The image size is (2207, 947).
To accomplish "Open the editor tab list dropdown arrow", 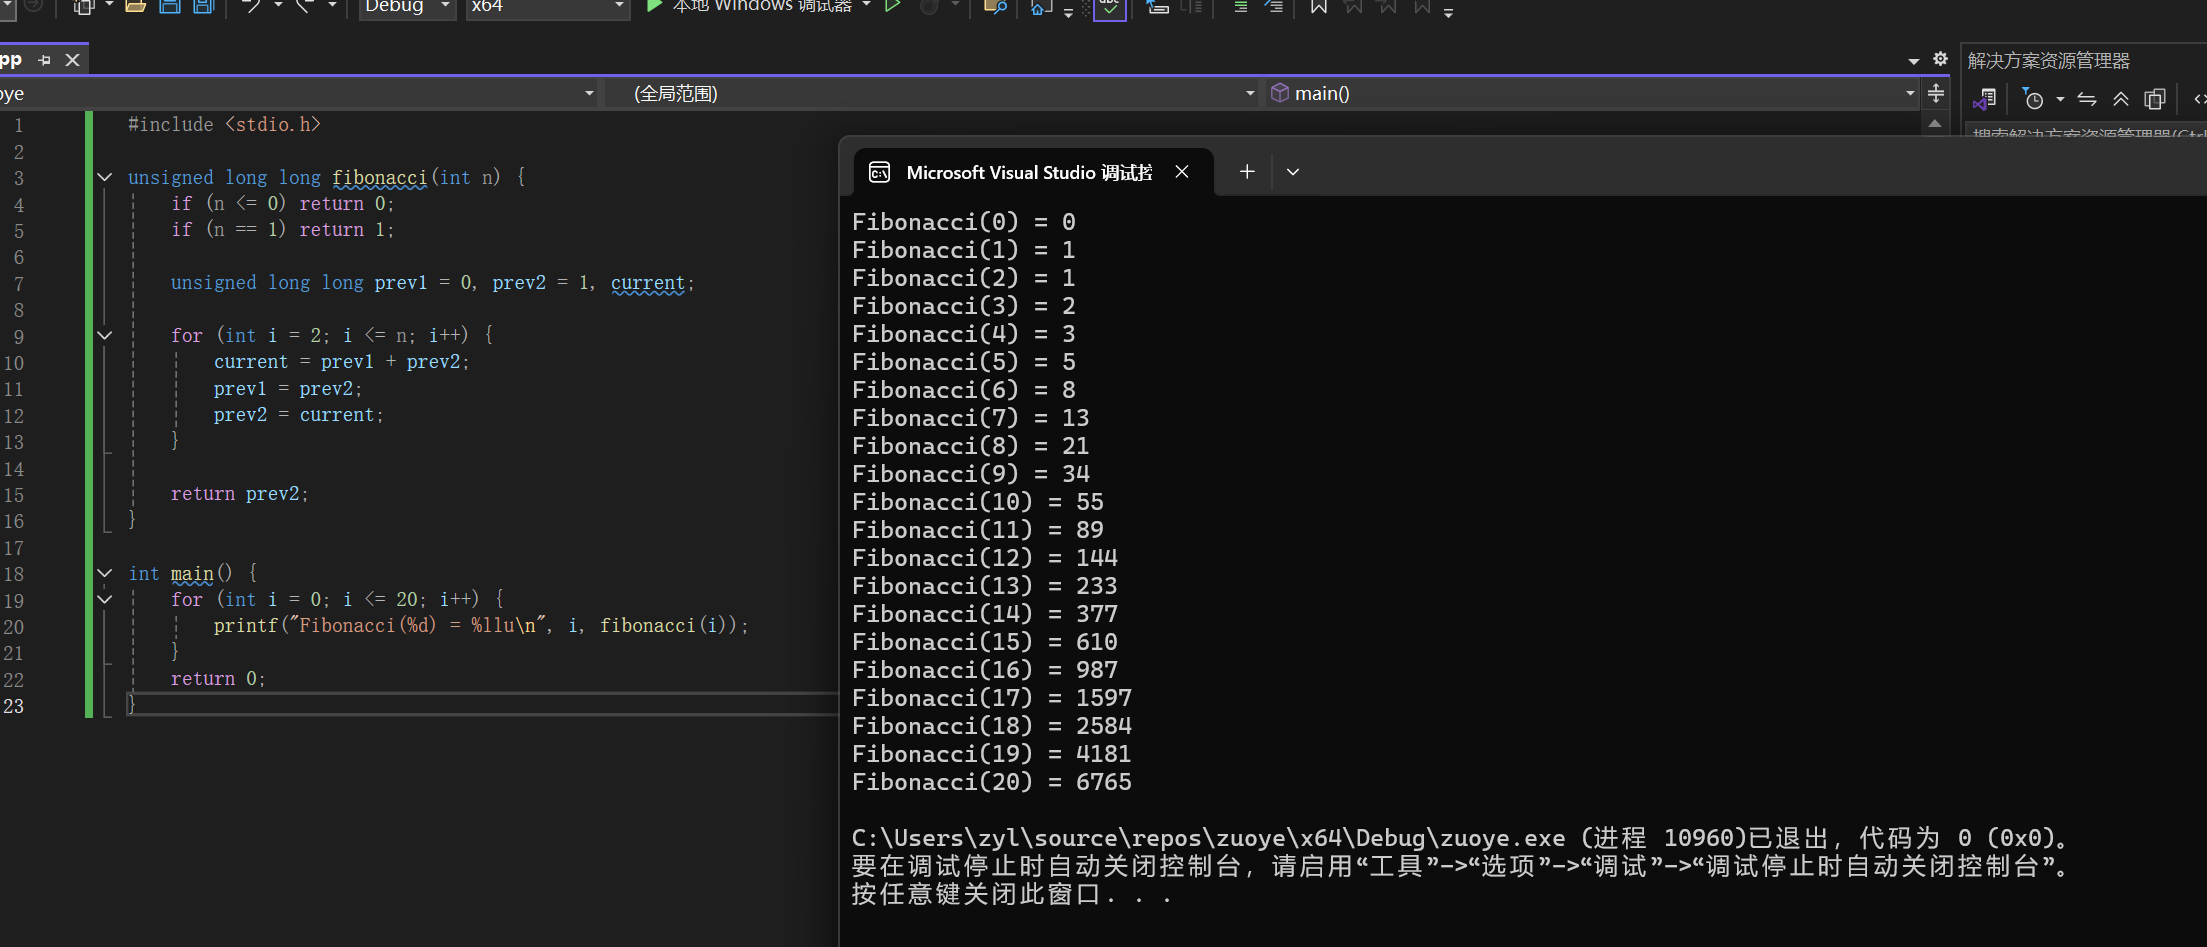I will (1914, 60).
